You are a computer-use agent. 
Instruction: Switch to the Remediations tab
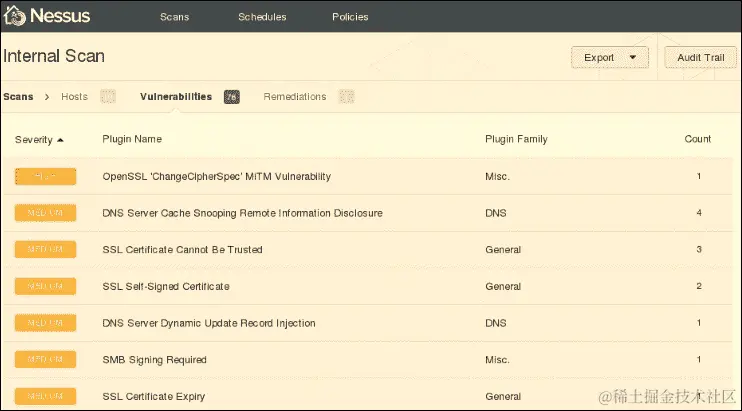point(295,97)
